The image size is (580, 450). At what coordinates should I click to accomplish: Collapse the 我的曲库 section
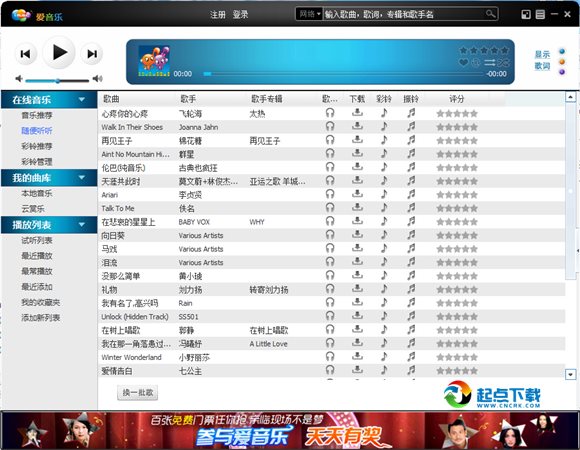point(82,177)
